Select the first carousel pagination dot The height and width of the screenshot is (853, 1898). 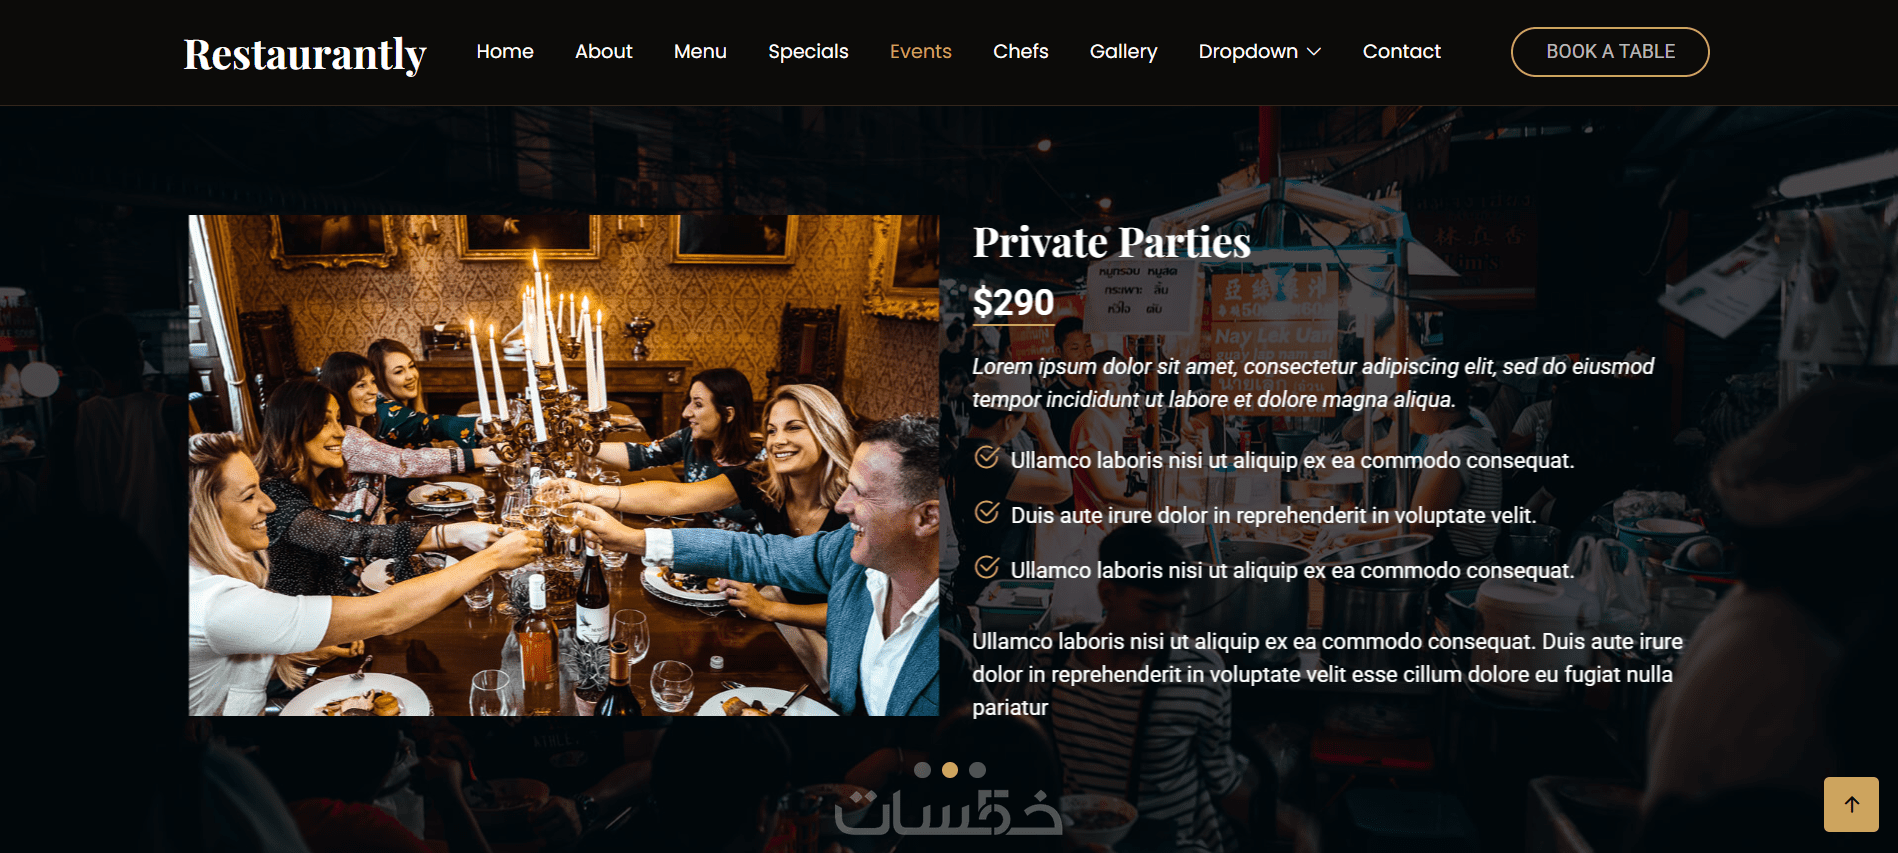pos(923,770)
